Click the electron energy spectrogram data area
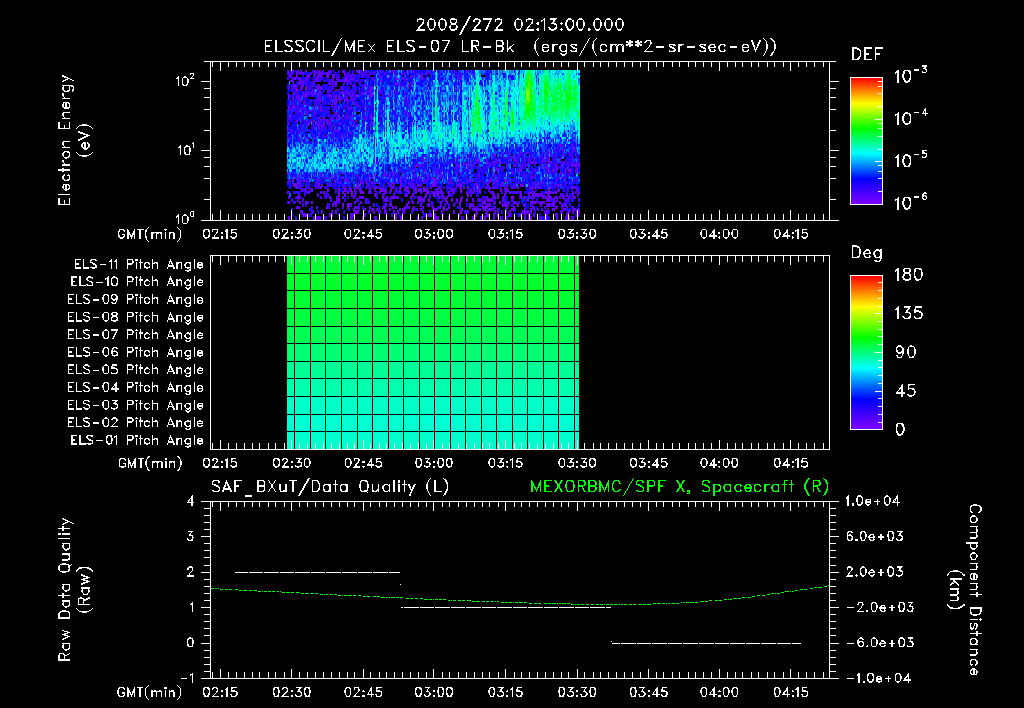 (x=433, y=144)
